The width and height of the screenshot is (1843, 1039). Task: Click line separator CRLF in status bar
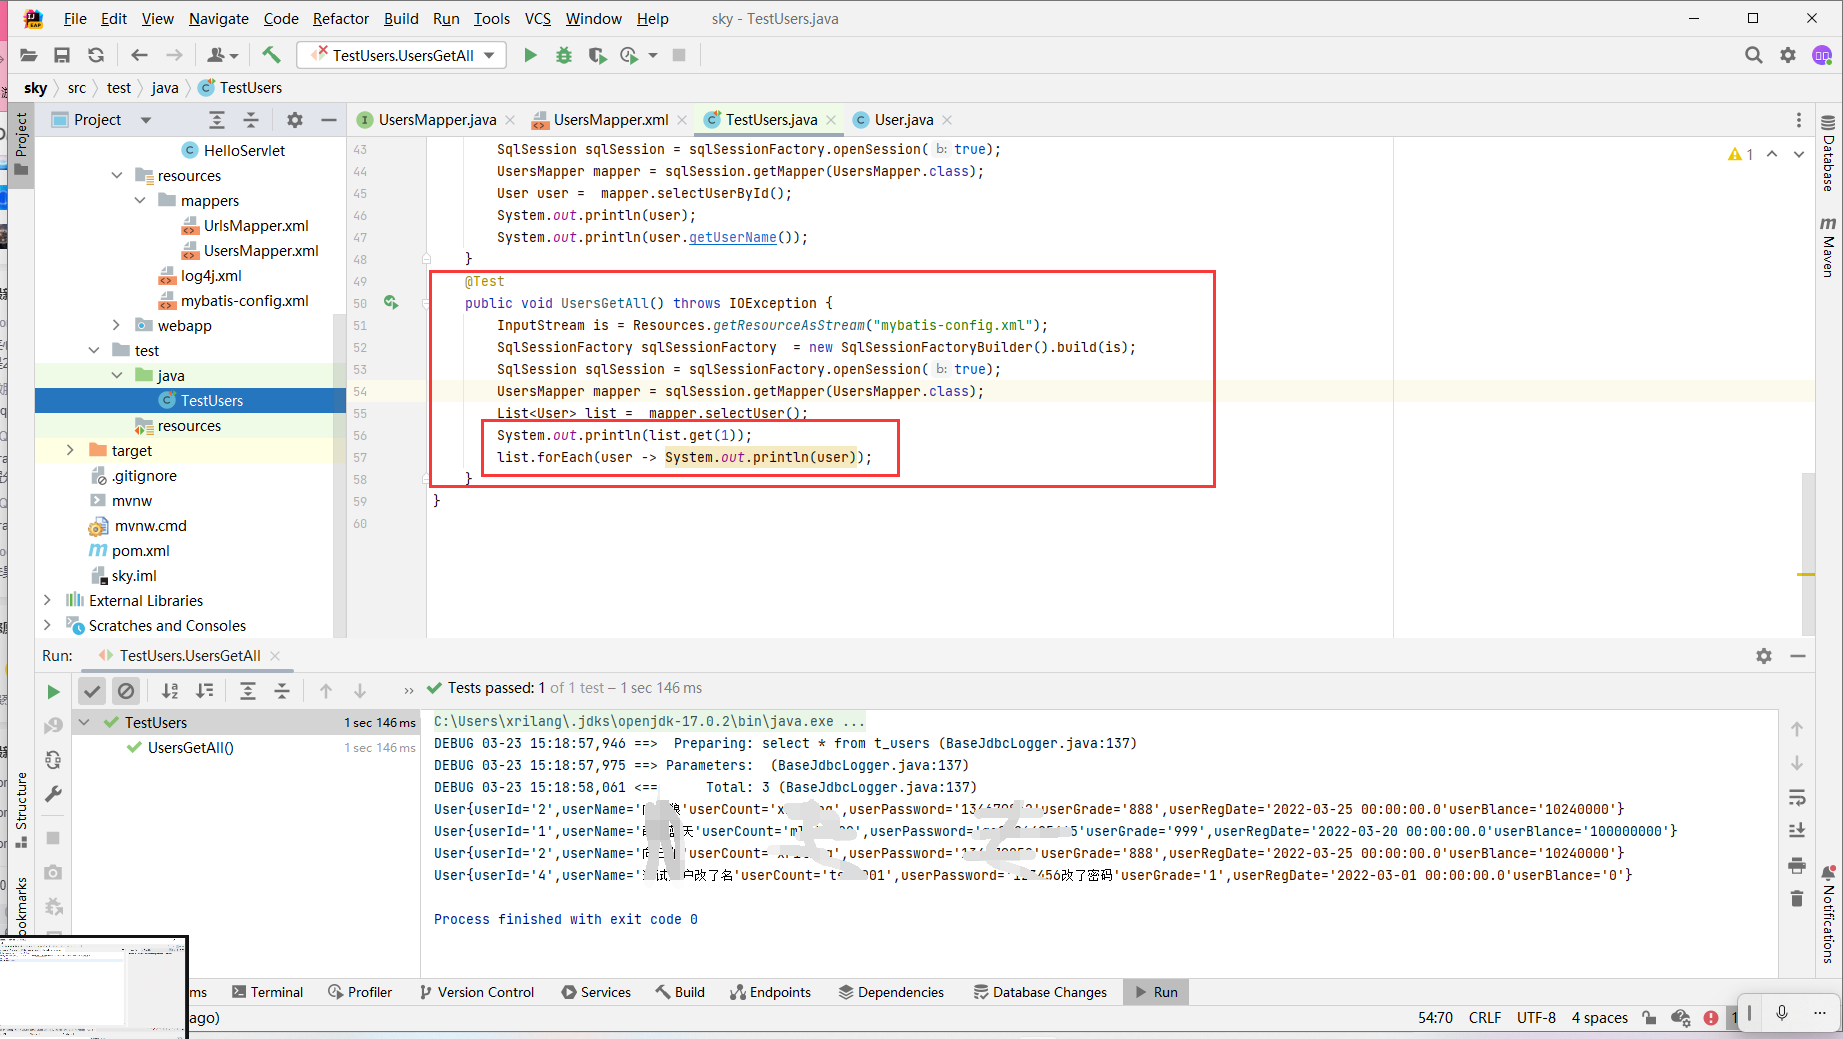(1484, 1018)
